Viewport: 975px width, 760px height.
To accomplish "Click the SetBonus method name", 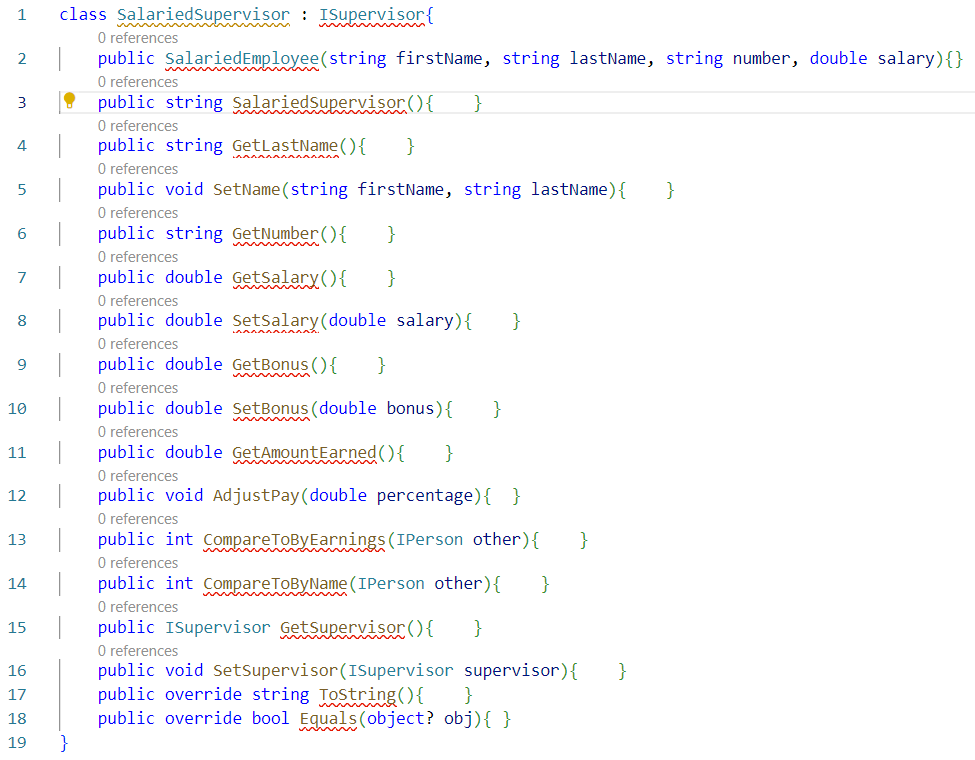I will point(270,409).
